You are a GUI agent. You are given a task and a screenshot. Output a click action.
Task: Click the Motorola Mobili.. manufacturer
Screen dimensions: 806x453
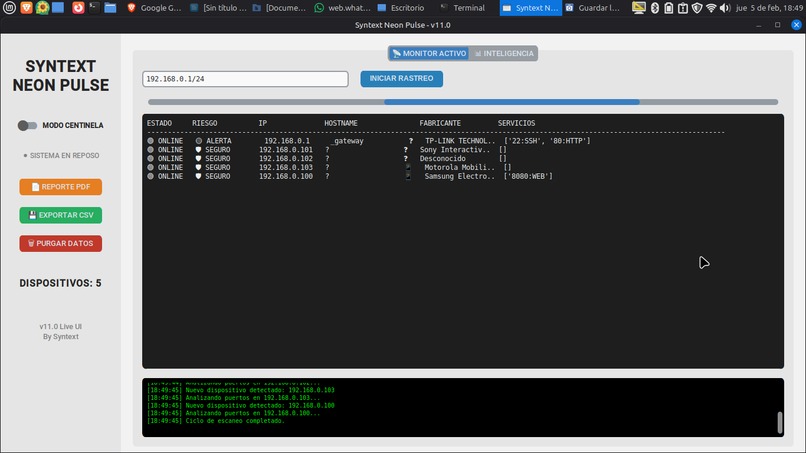[460, 167]
